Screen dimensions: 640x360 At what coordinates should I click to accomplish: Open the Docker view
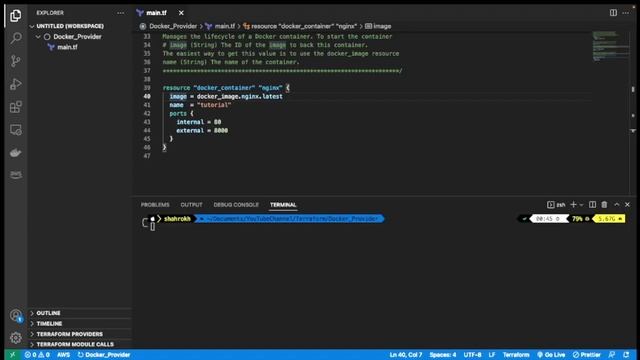point(16,153)
